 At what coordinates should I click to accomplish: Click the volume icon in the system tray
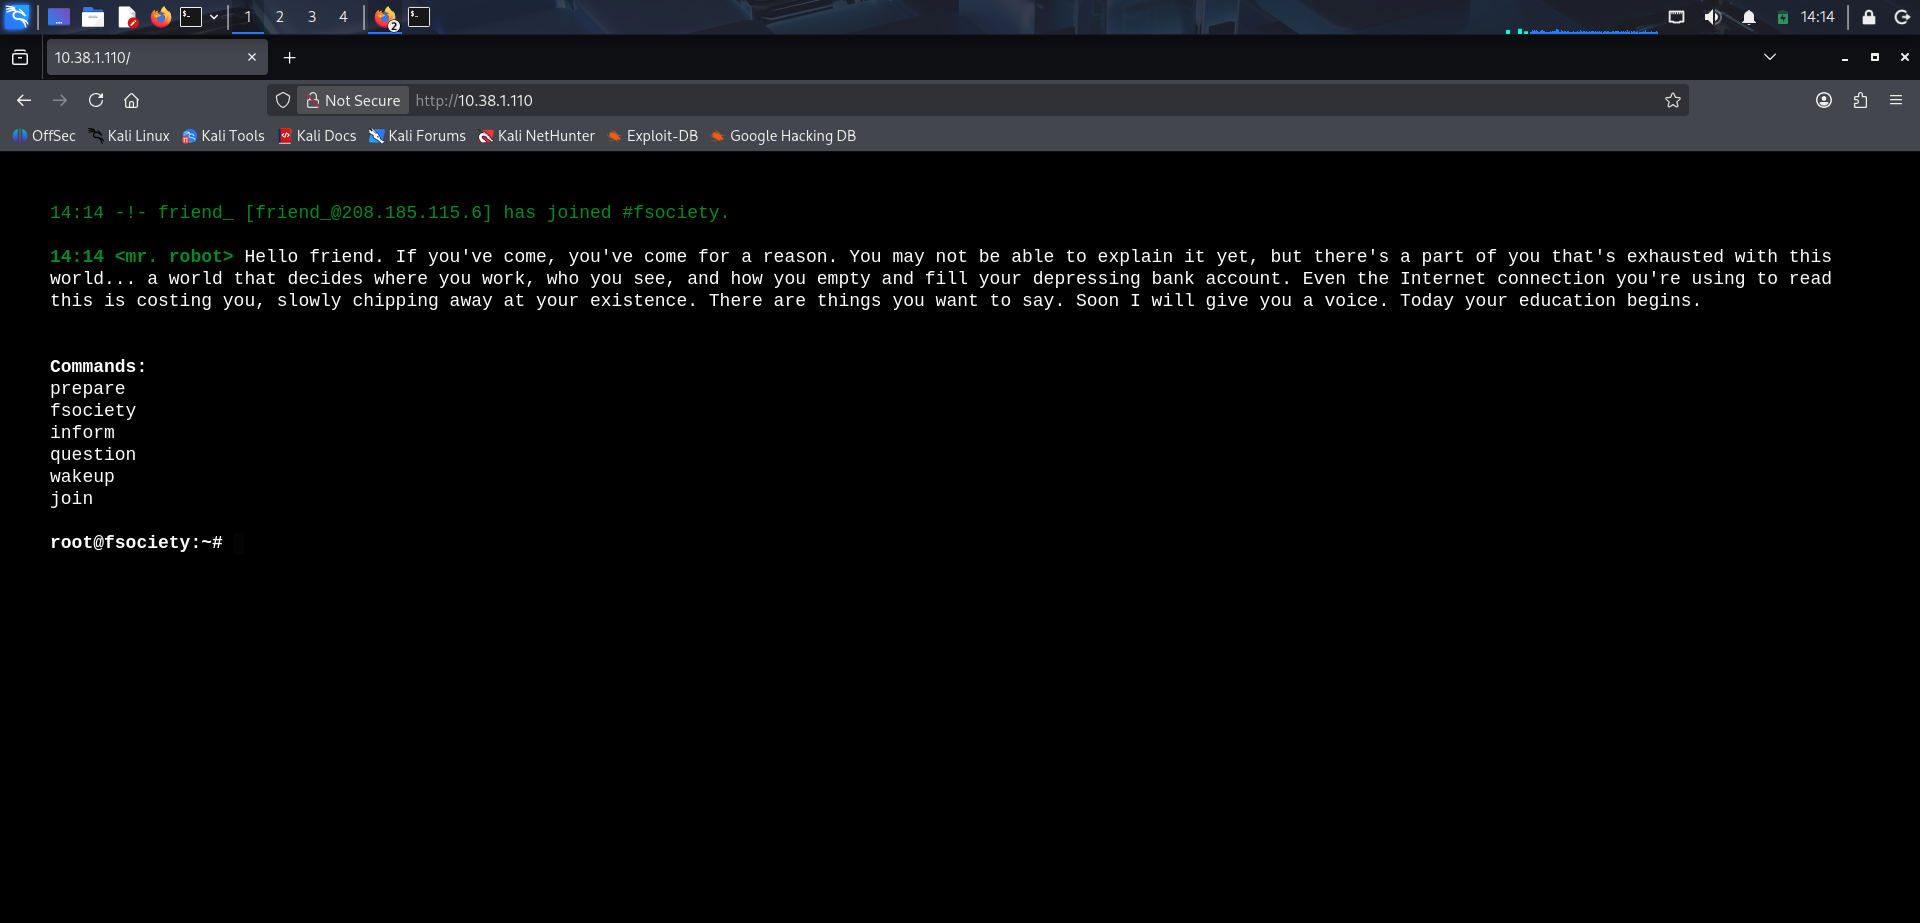1712,17
